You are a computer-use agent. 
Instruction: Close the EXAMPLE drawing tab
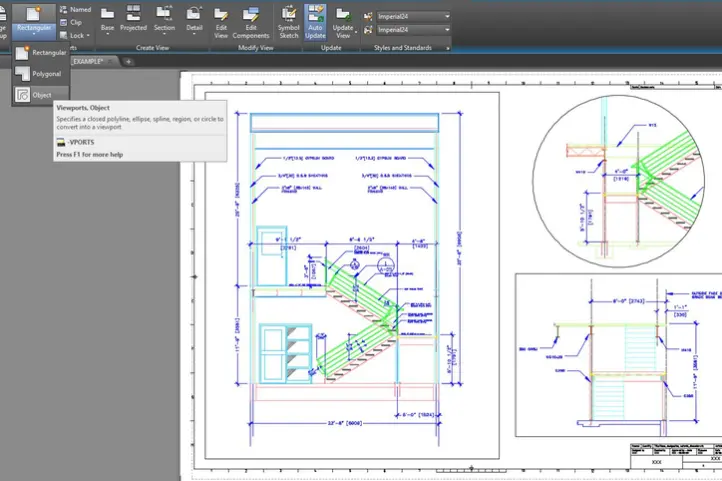[x=111, y=61]
